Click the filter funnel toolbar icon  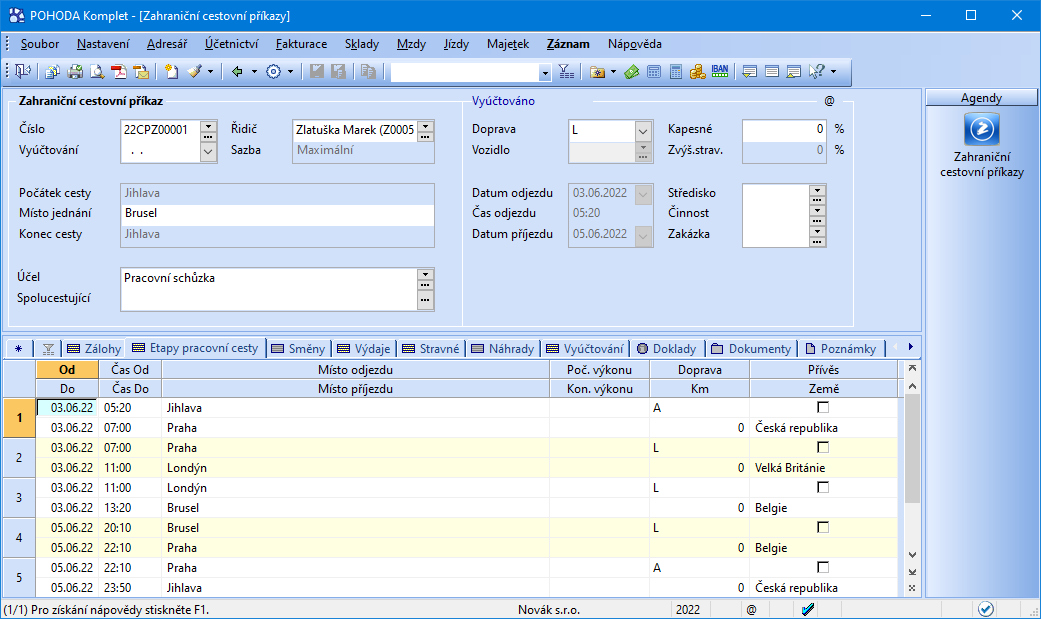click(566, 72)
